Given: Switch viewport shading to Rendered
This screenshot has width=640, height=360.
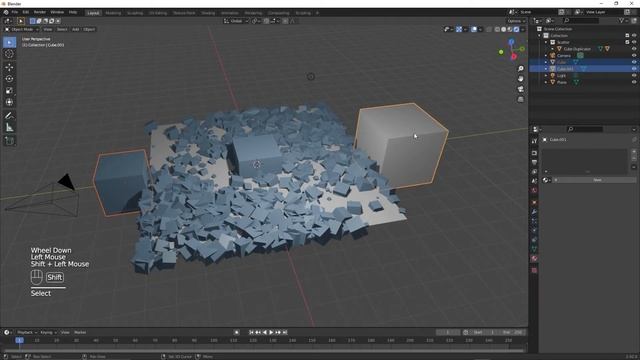Looking at the screenshot, I should pyautogui.click(x=516, y=29).
